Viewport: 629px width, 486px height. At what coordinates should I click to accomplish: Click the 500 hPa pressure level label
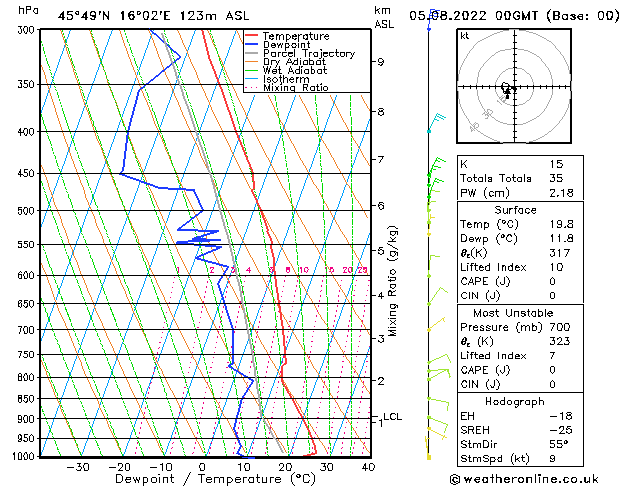coord(27,211)
